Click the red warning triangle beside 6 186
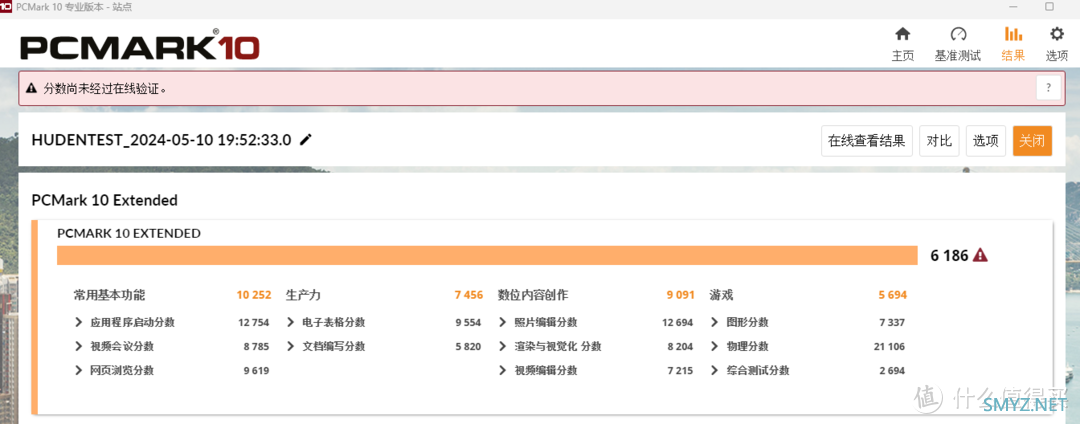 (x=980, y=255)
